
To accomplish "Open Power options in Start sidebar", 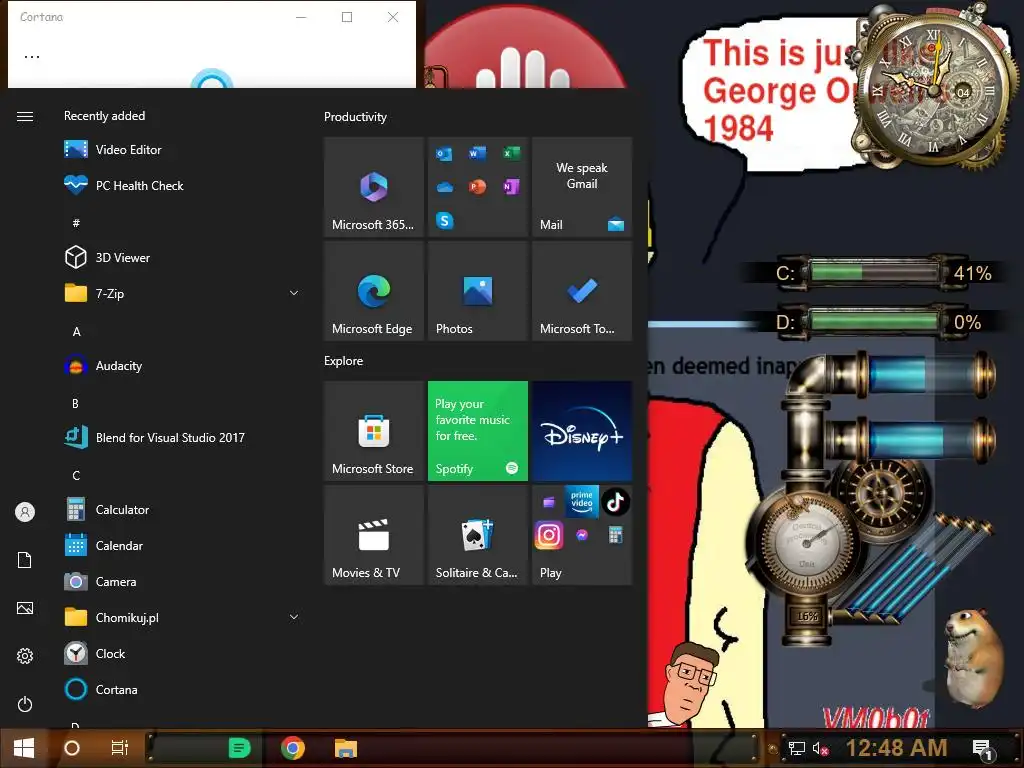I will (x=25, y=704).
